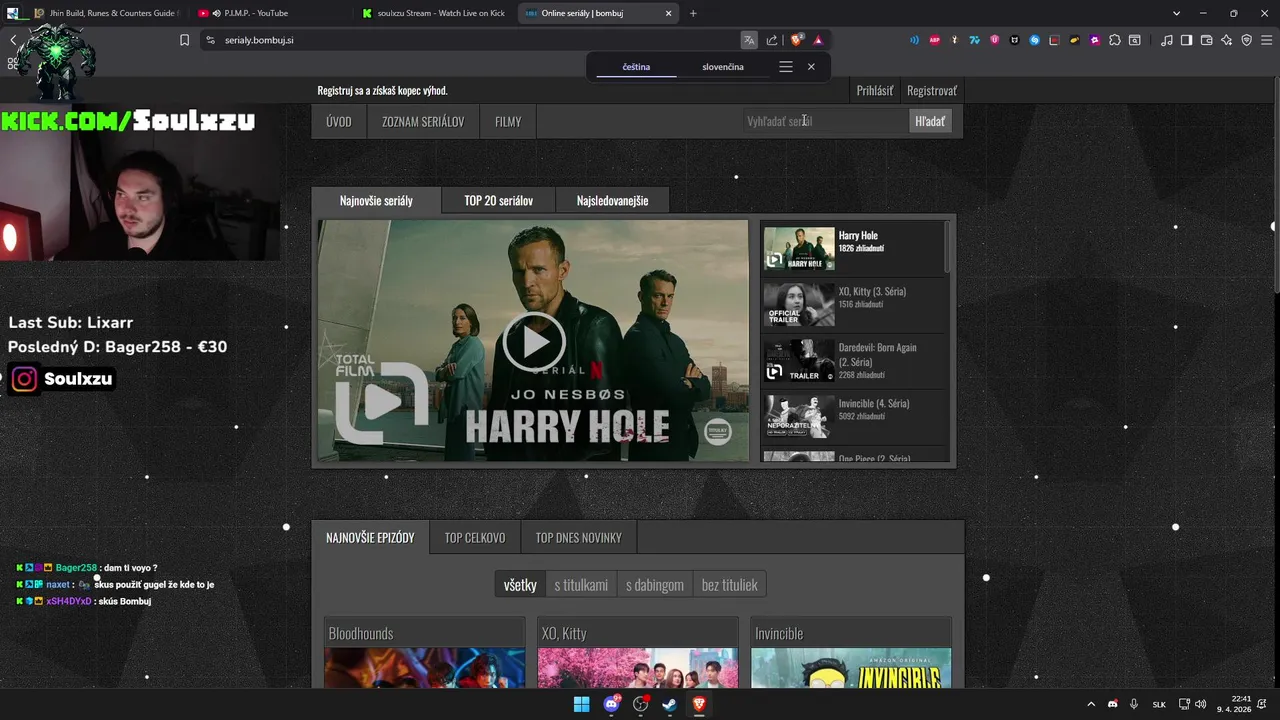Open the Extensions puzzle piece icon

[1115, 40]
